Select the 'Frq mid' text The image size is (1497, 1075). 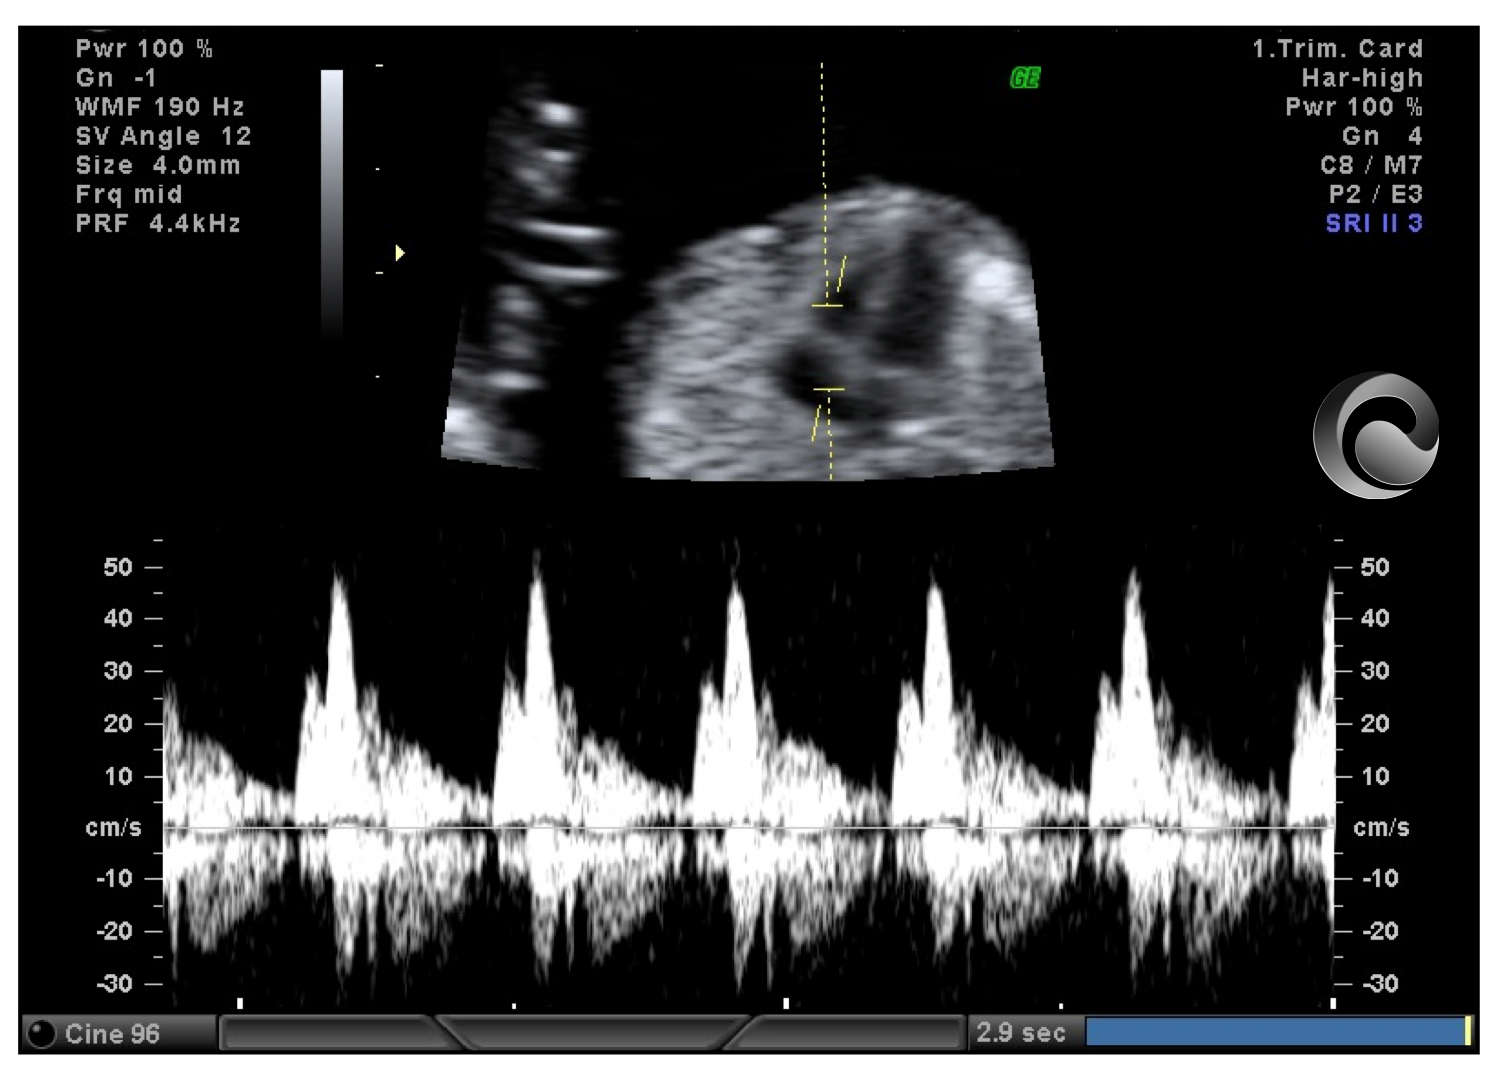129,194
